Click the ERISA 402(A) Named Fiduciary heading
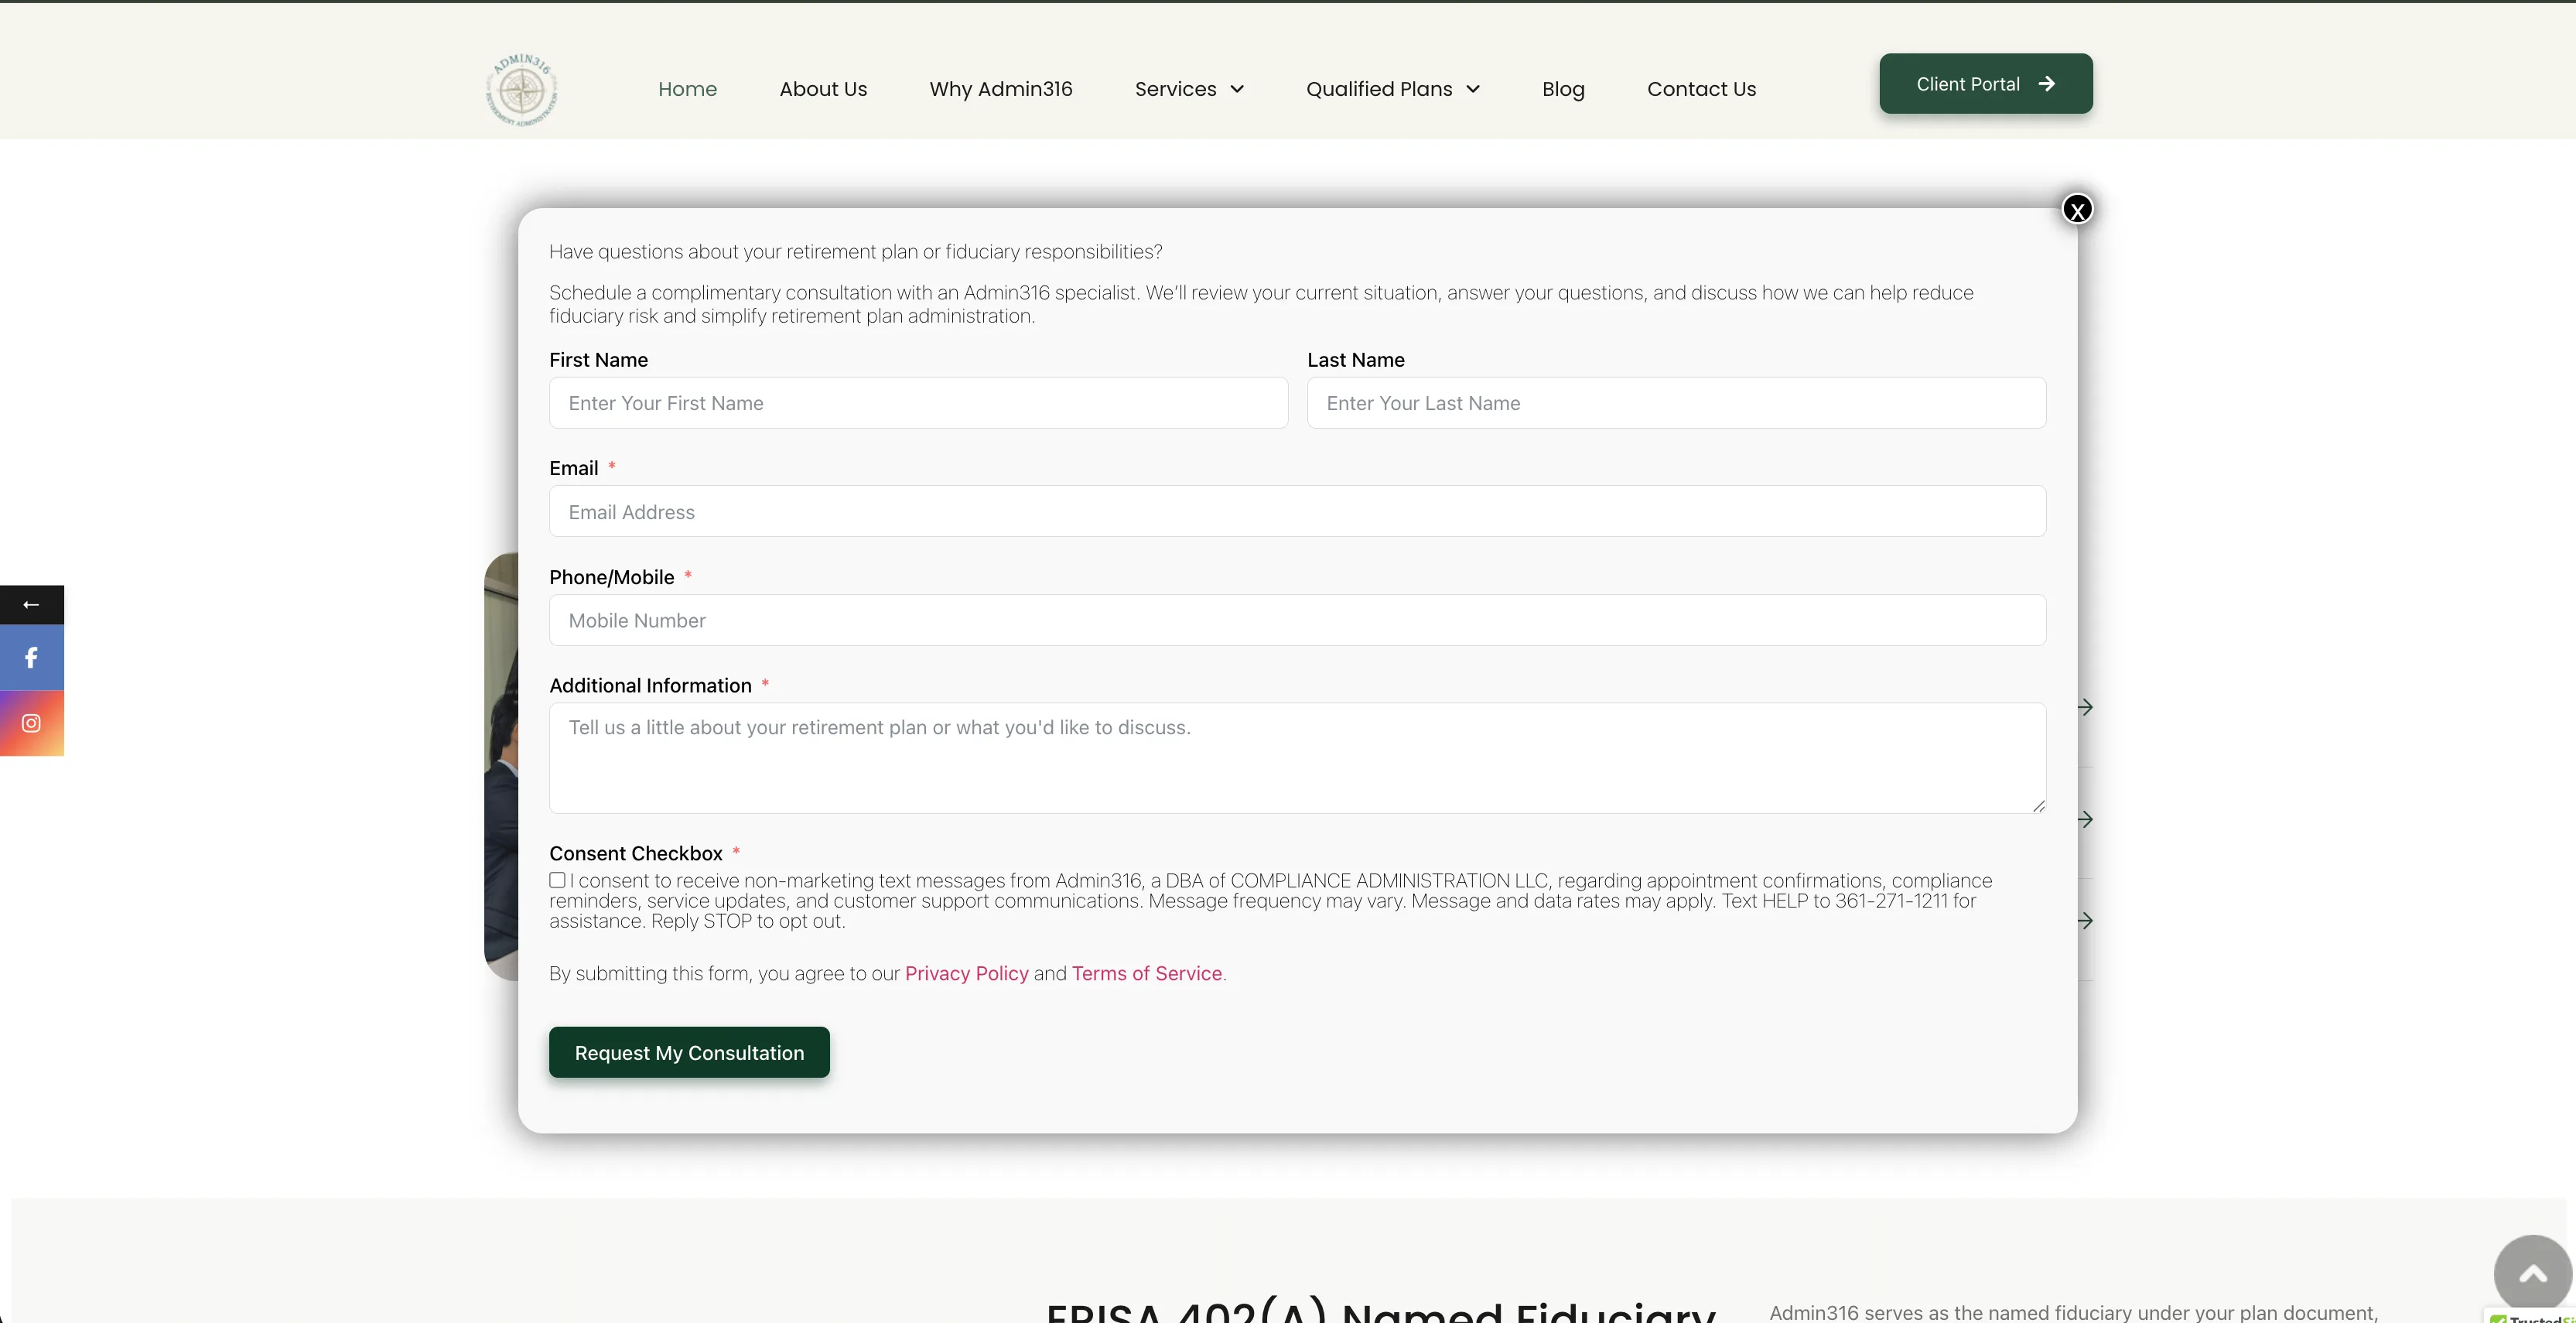2576x1323 pixels. pos(1381,1310)
